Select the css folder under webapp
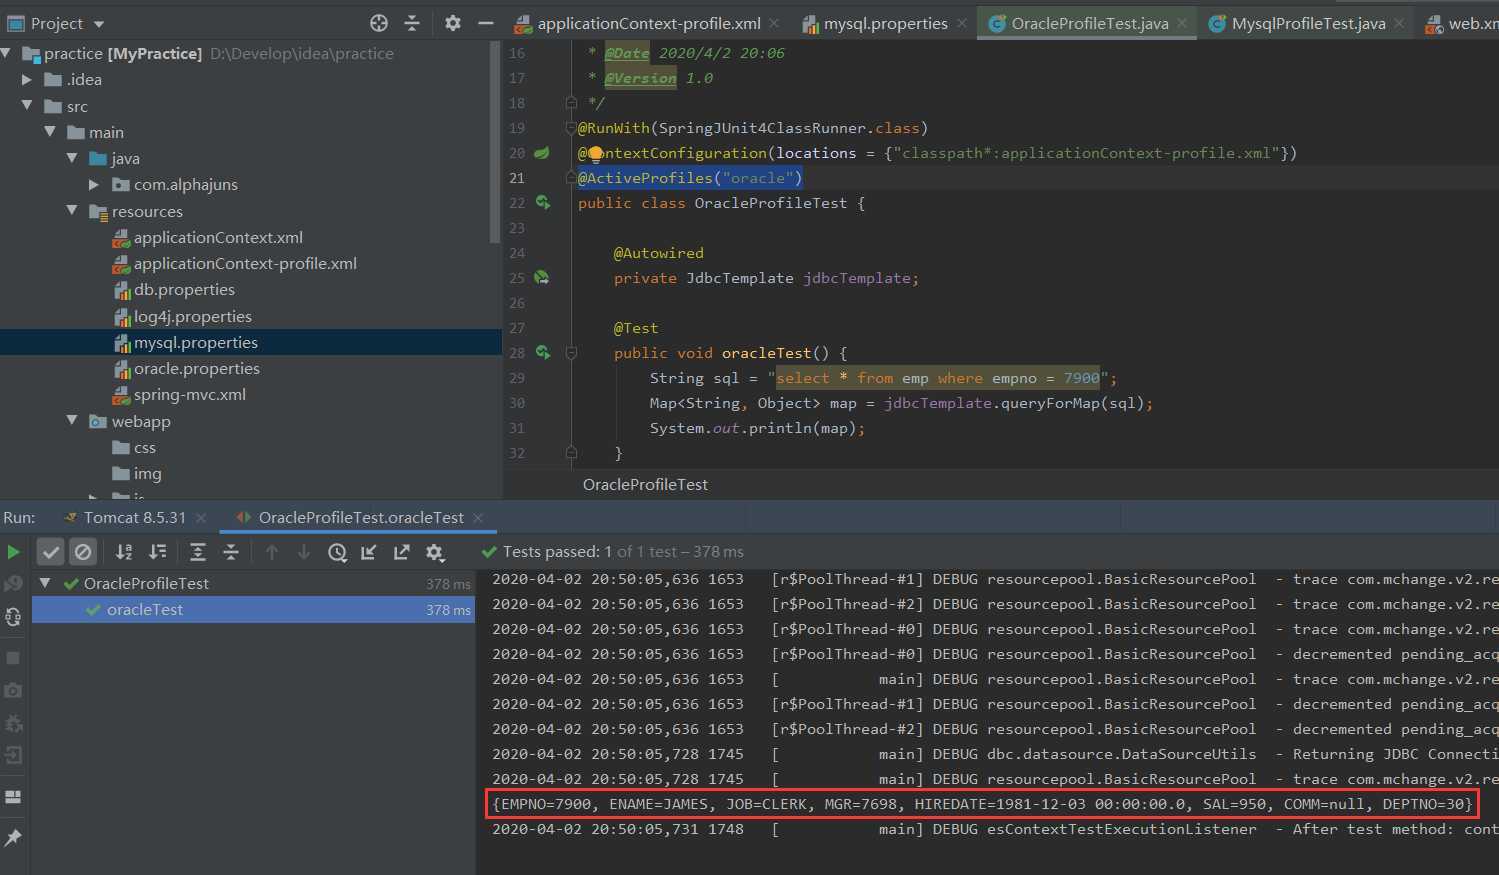This screenshot has height=875, width=1499. pos(144,448)
